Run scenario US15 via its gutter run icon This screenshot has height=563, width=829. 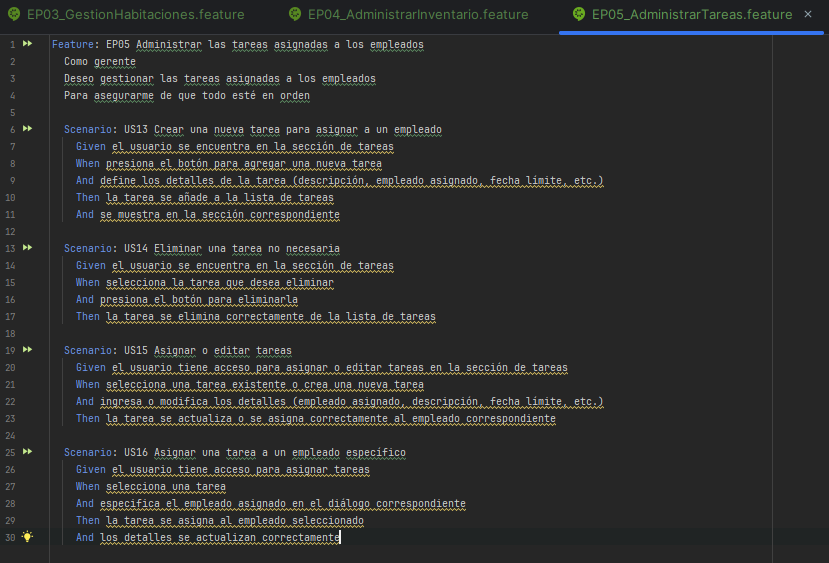point(27,350)
